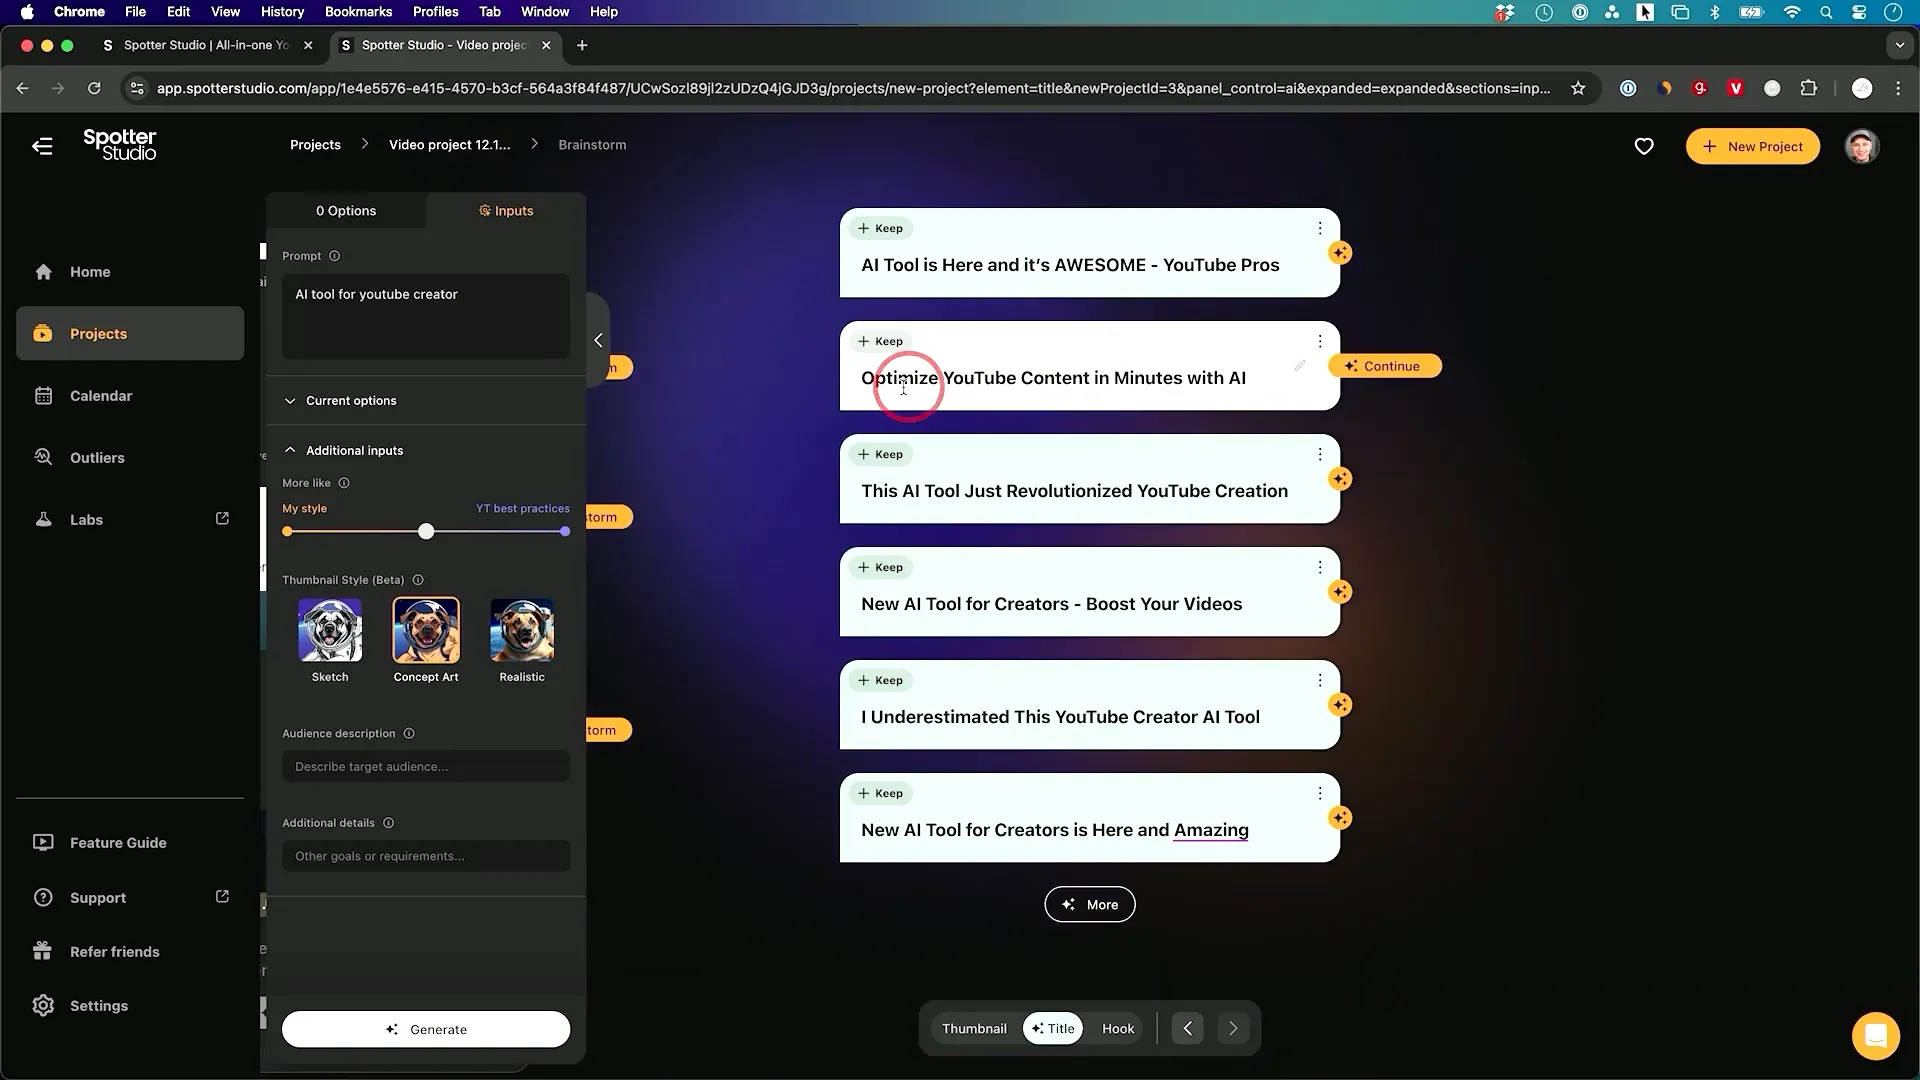The image size is (1920, 1080).
Task: Open macOS Spotlight search icon
Action: 1826,12
